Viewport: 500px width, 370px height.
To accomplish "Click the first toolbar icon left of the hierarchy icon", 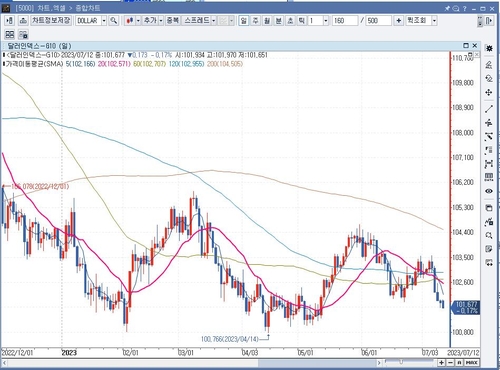I will click(10, 21).
